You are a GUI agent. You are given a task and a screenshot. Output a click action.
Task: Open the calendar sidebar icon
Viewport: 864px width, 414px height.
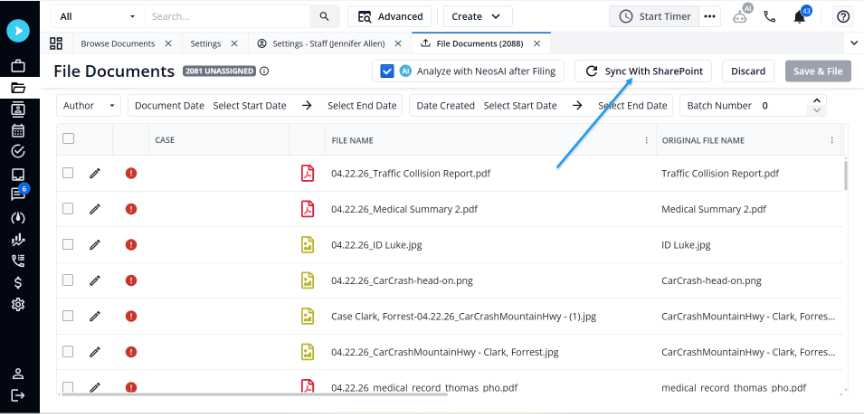(18, 131)
